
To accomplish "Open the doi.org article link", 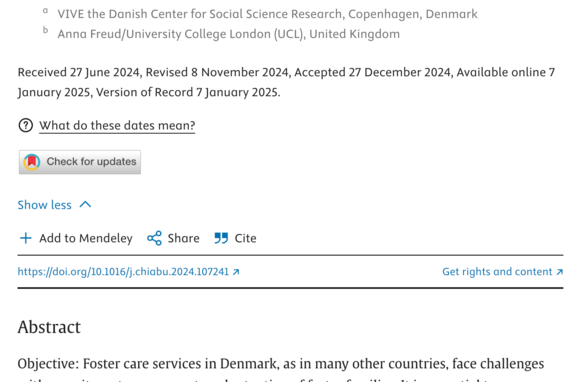I will coord(128,272).
